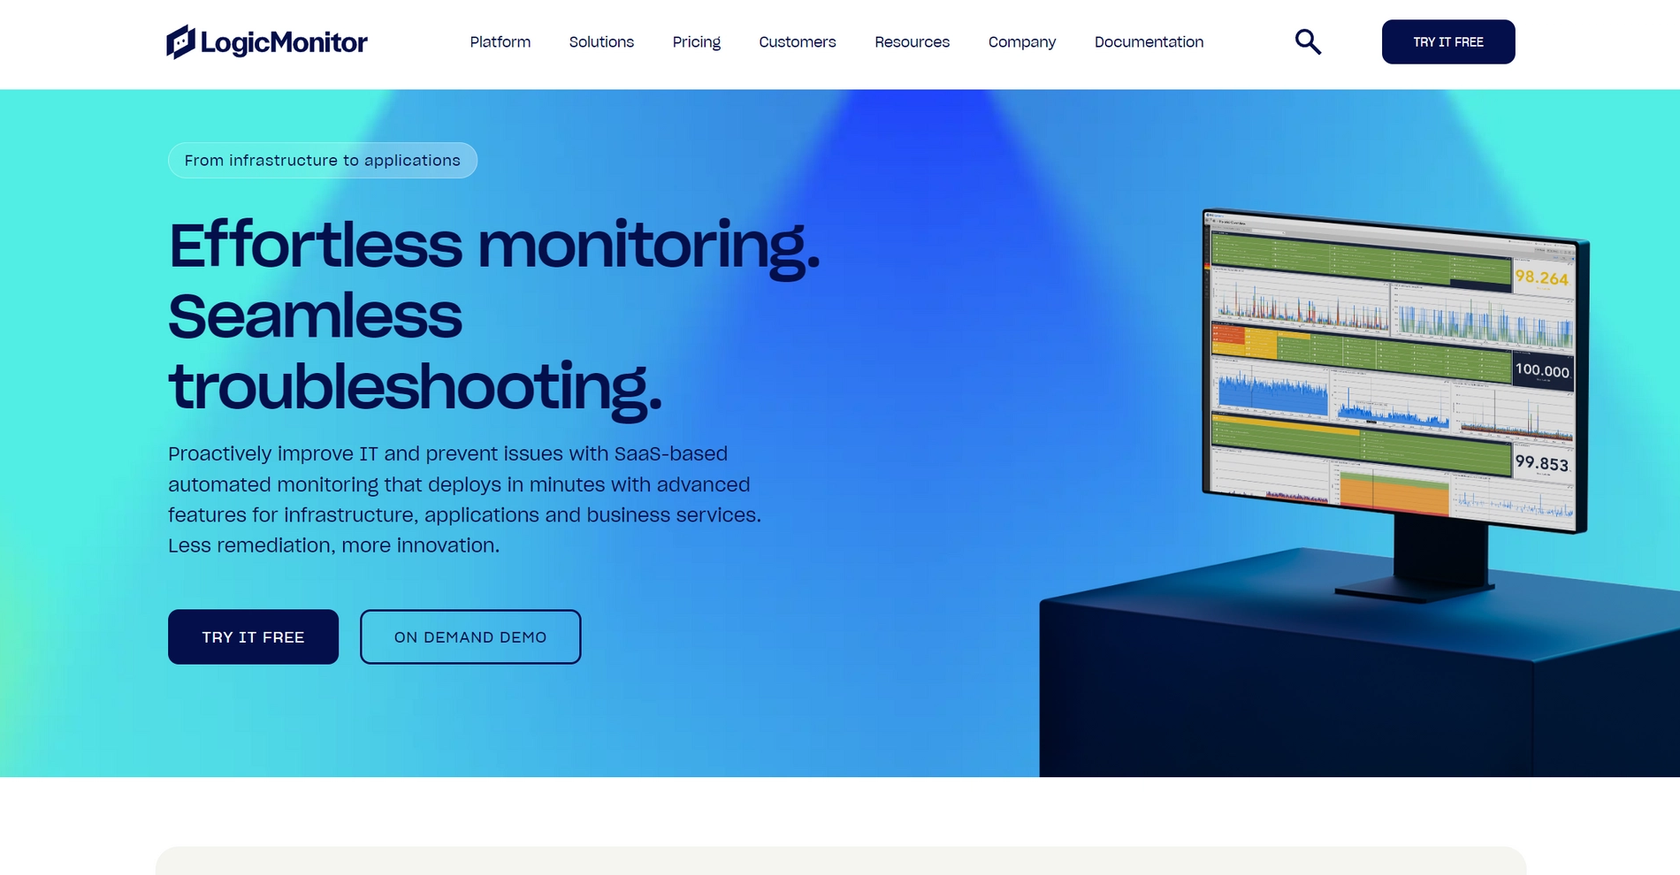Click the 'Effortless monitoring.' headline
The height and width of the screenshot is (875, 1680).
[494, 246]
